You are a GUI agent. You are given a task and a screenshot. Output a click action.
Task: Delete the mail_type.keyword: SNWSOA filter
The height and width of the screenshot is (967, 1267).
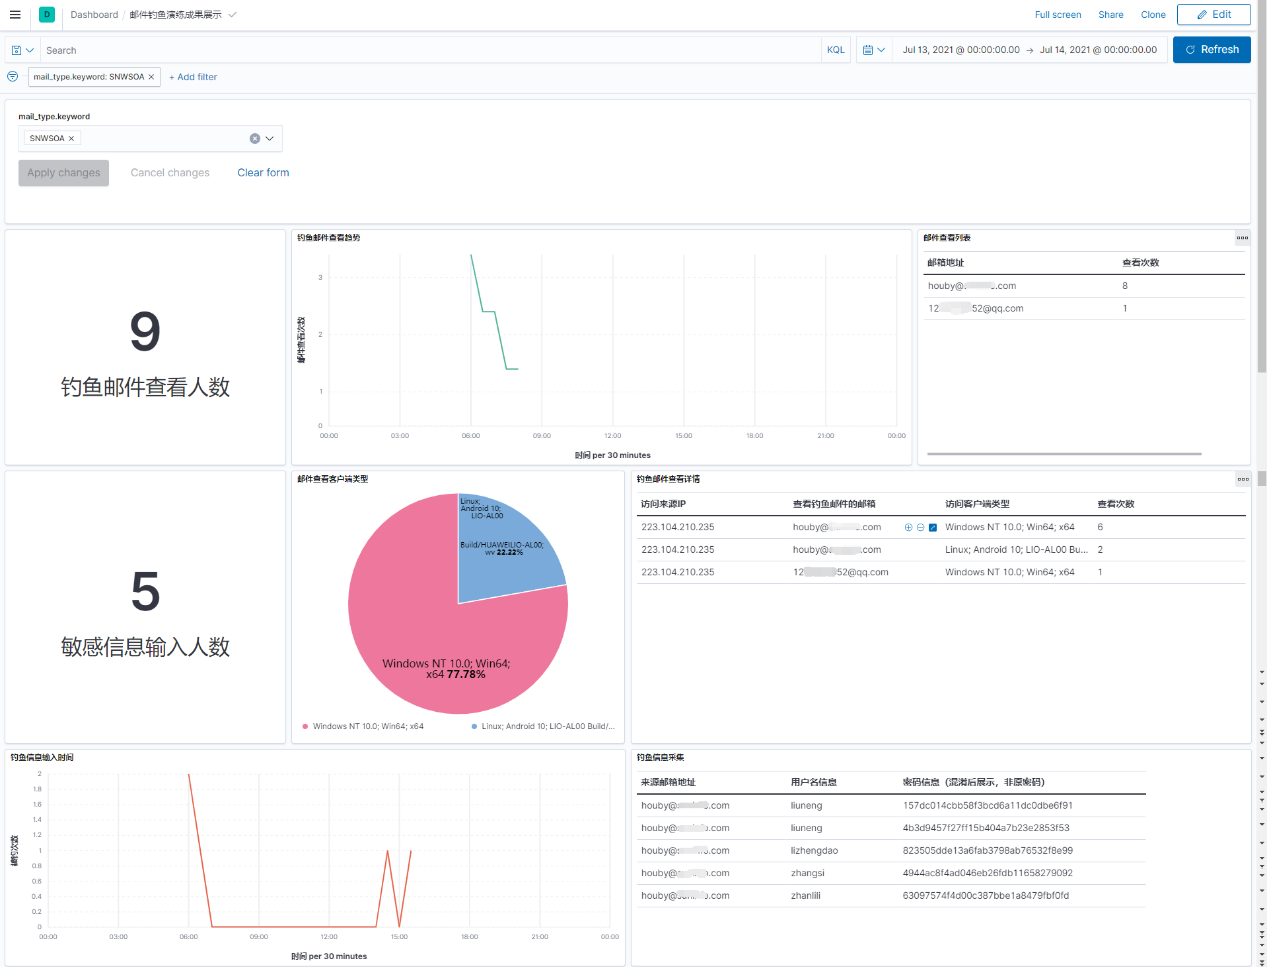pyautogui.click(x=151, y=77)
